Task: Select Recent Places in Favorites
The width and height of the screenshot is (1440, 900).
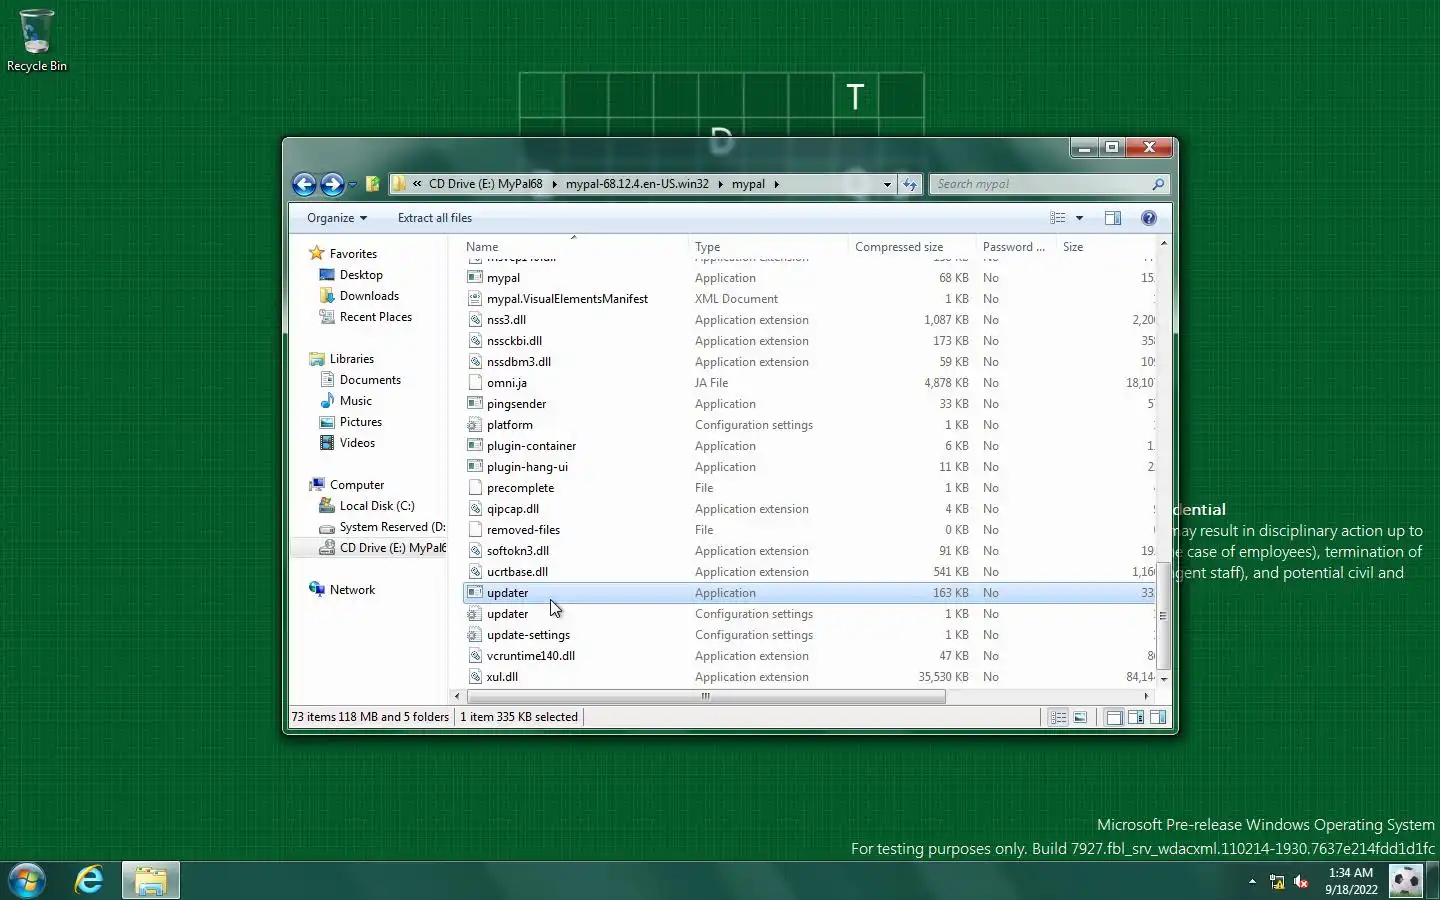Action: pyautogui.click(x=375, y=317)
